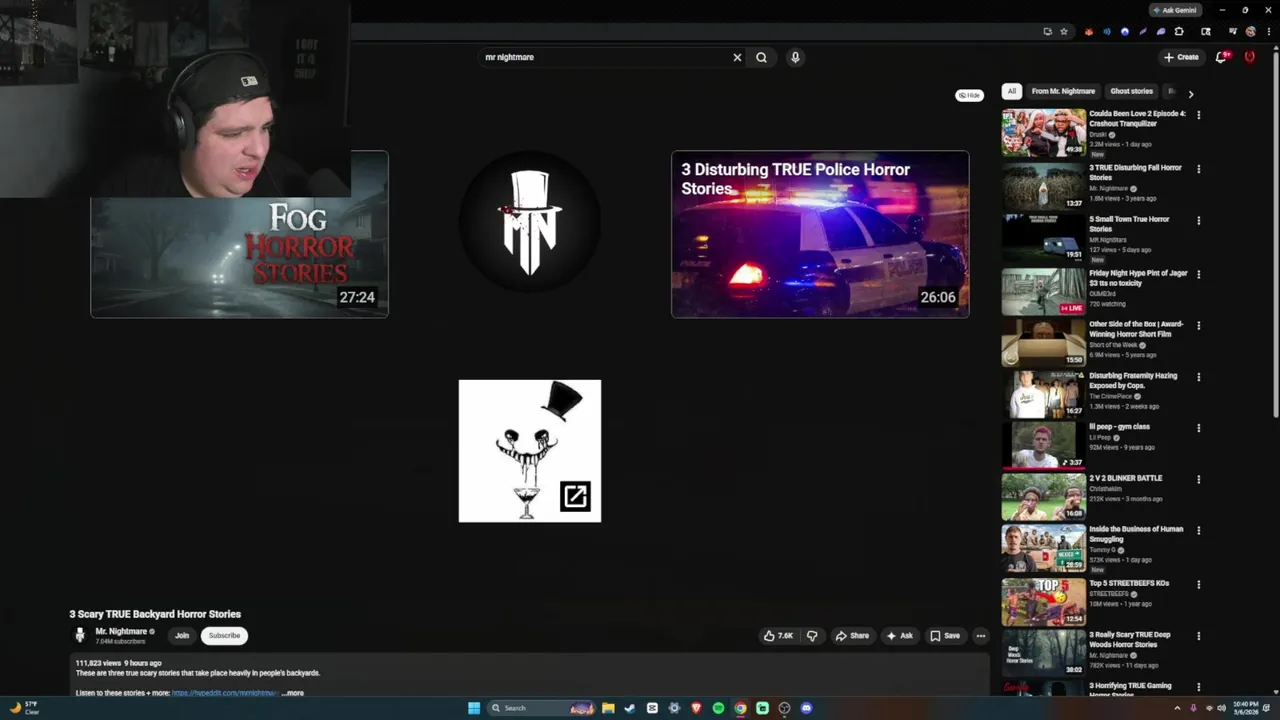Click the Ask button under the video
This screenshot has height=720, width=1280.
pyautogui.click(x=899, y=636)
